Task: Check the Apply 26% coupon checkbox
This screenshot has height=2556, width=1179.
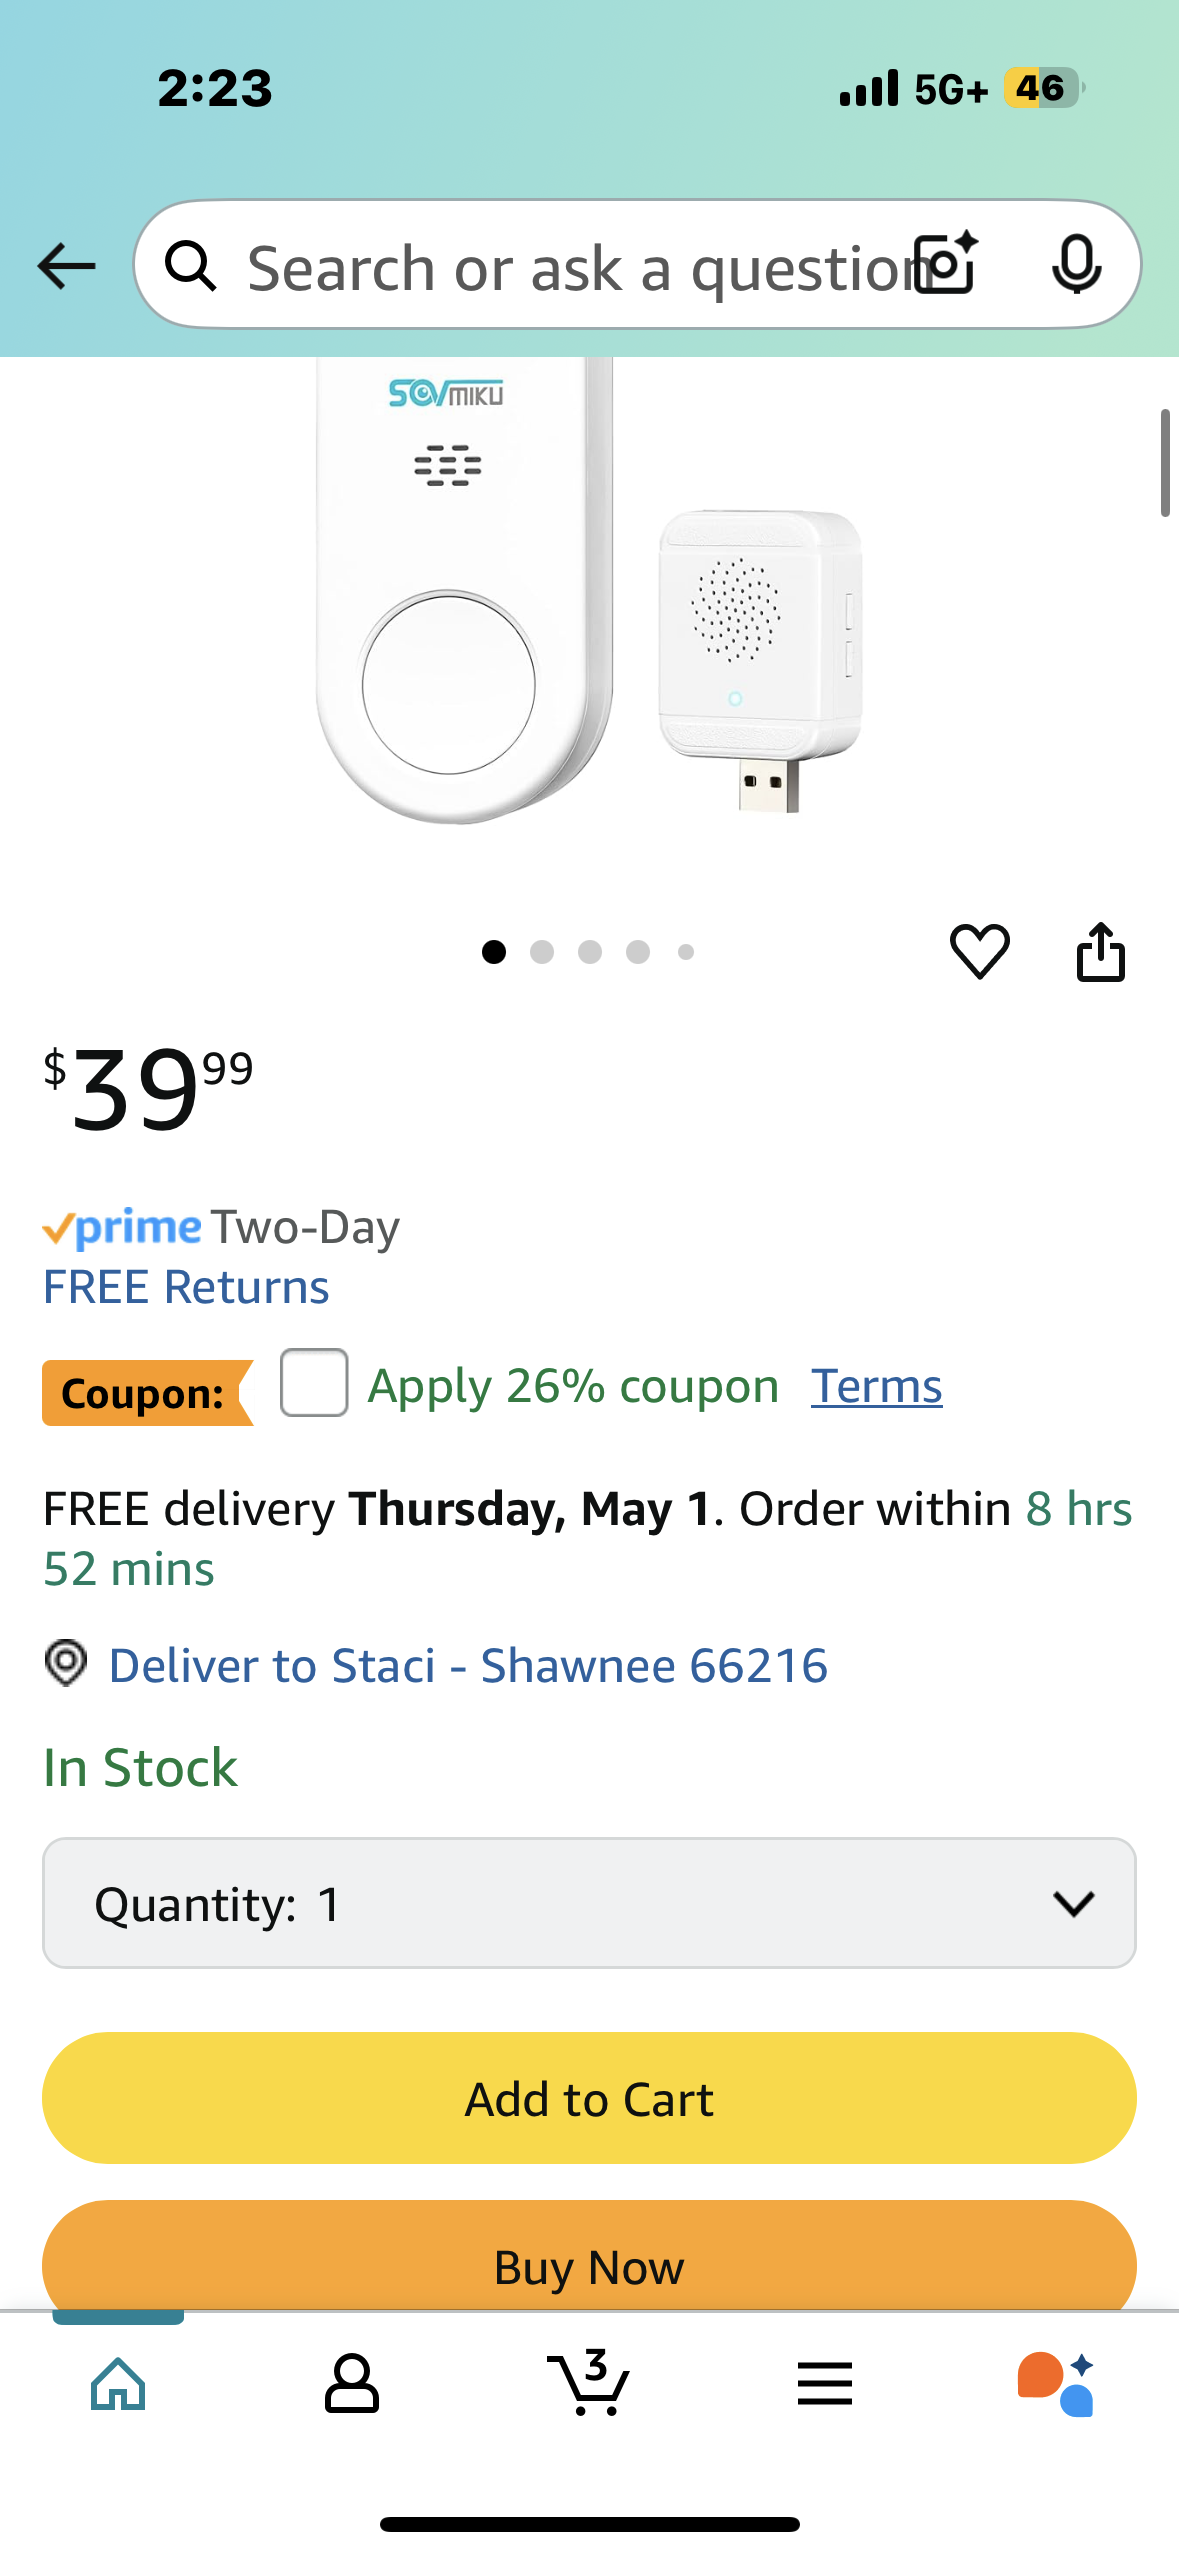Action: (x=314, y=1383)
